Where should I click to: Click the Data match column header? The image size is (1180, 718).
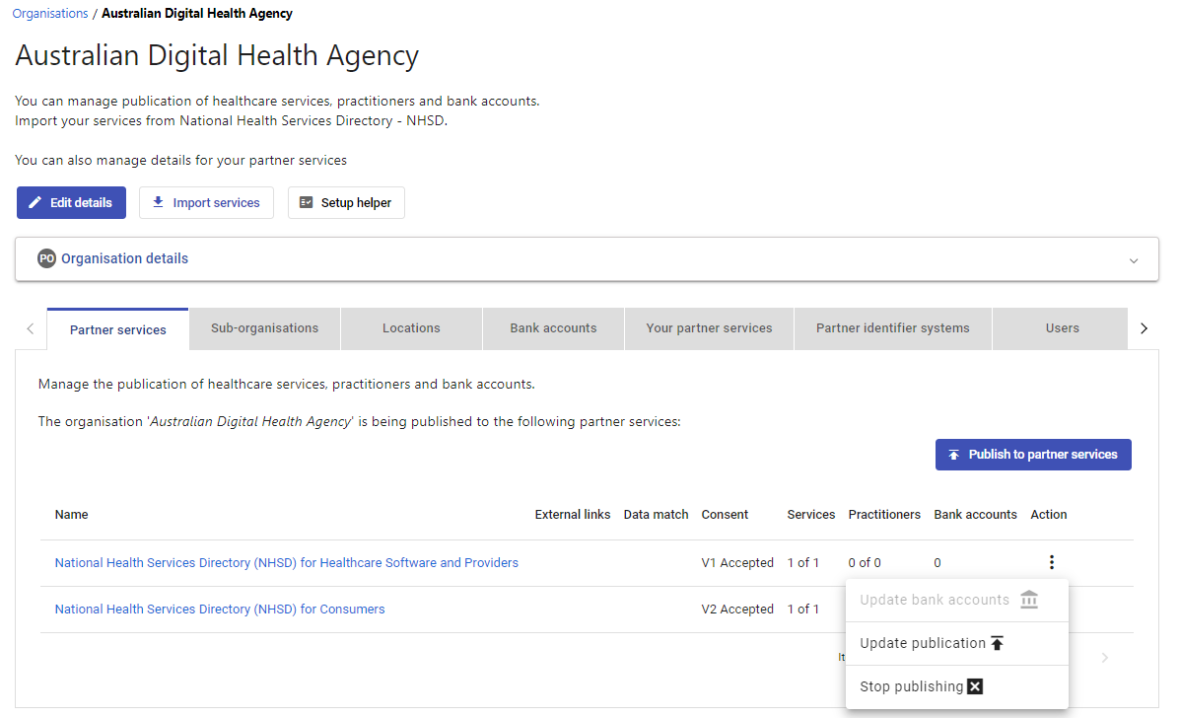(x=656, y=515)
